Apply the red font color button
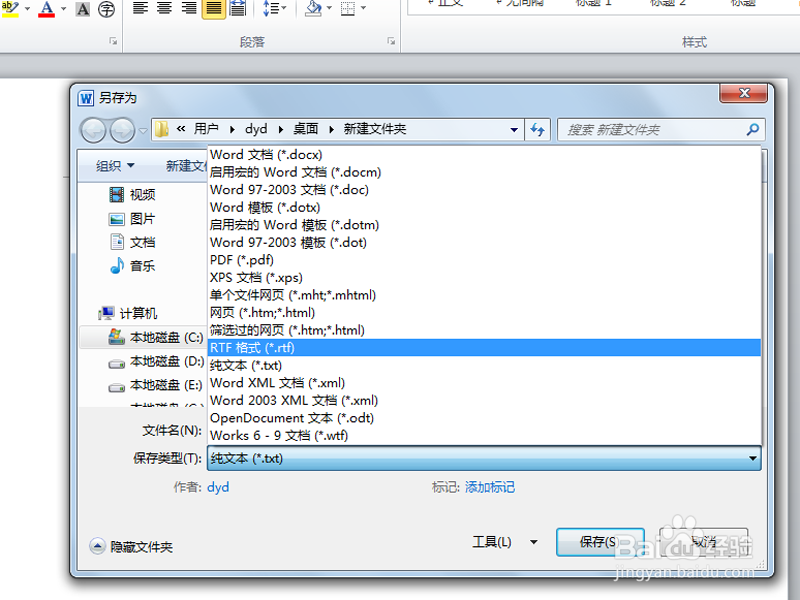800x600 pixels. pyautogui.click(x=46, y=9)
